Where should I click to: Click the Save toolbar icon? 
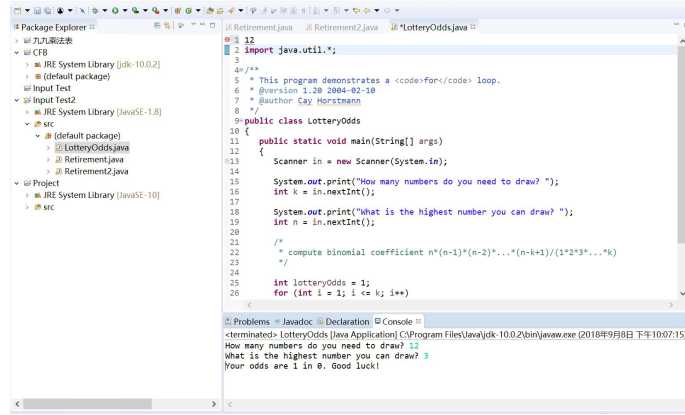coord(38,10)
